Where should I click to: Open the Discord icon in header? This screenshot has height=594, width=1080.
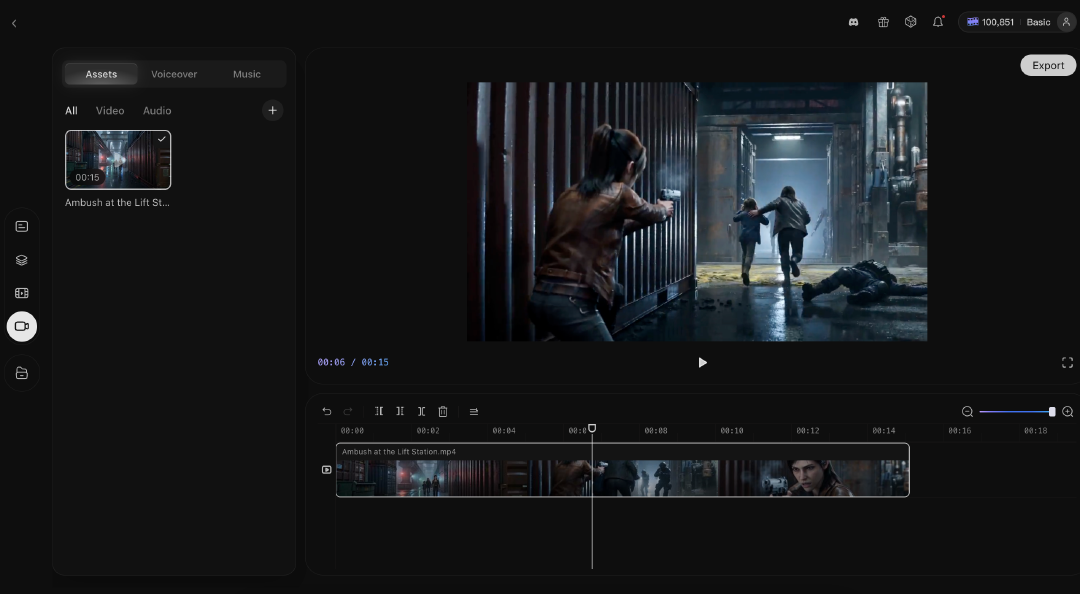[x=853, y=22]
